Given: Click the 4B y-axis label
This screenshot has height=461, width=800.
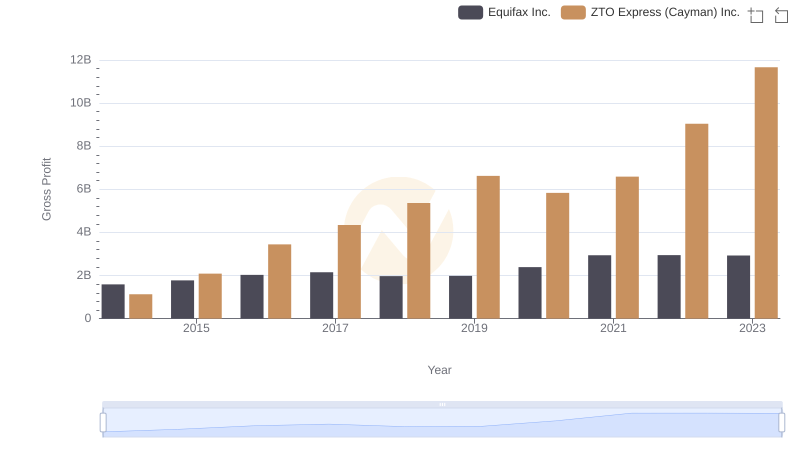Looking at the screenshot, I should pyautogui.click(x=84, y=232).
